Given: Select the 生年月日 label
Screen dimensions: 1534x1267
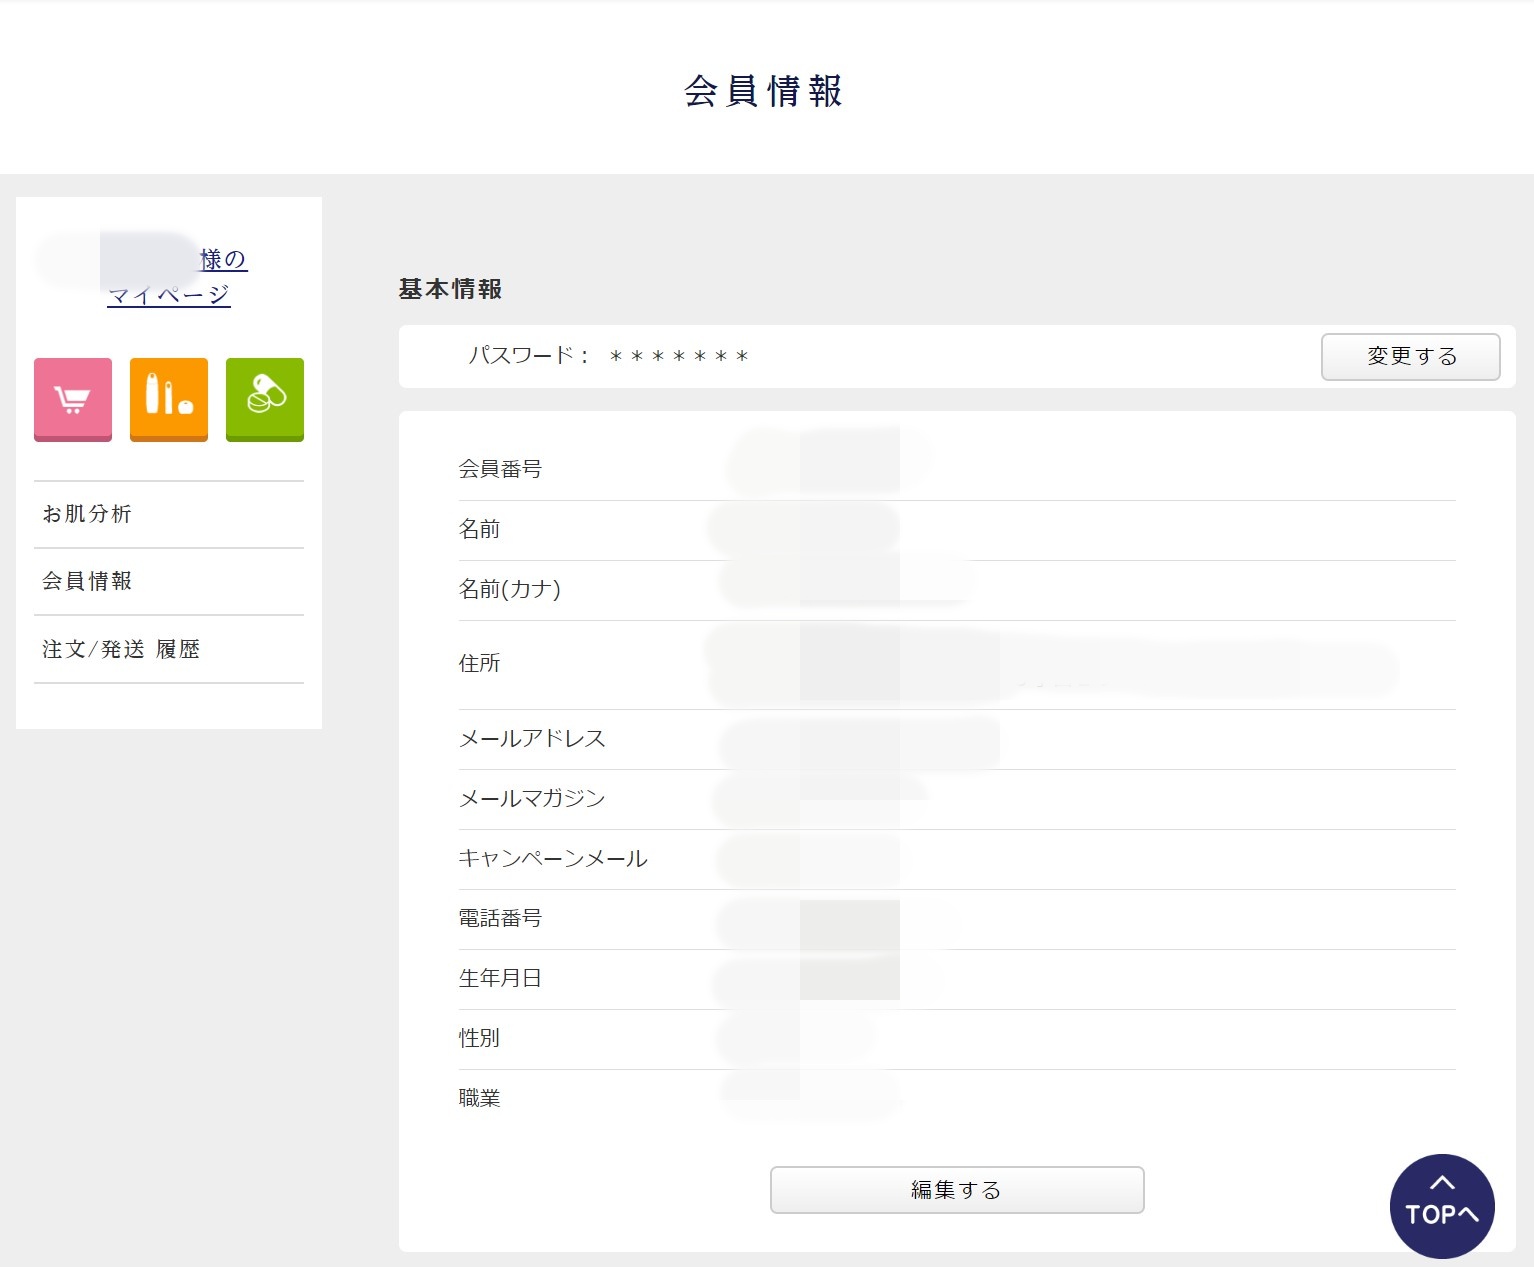Looking at the screenshot, I should pos(500,978).
